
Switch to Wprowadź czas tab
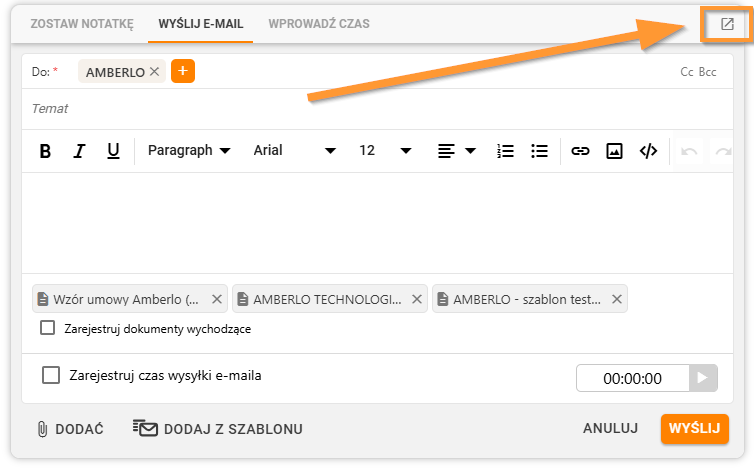pos(319,24)
